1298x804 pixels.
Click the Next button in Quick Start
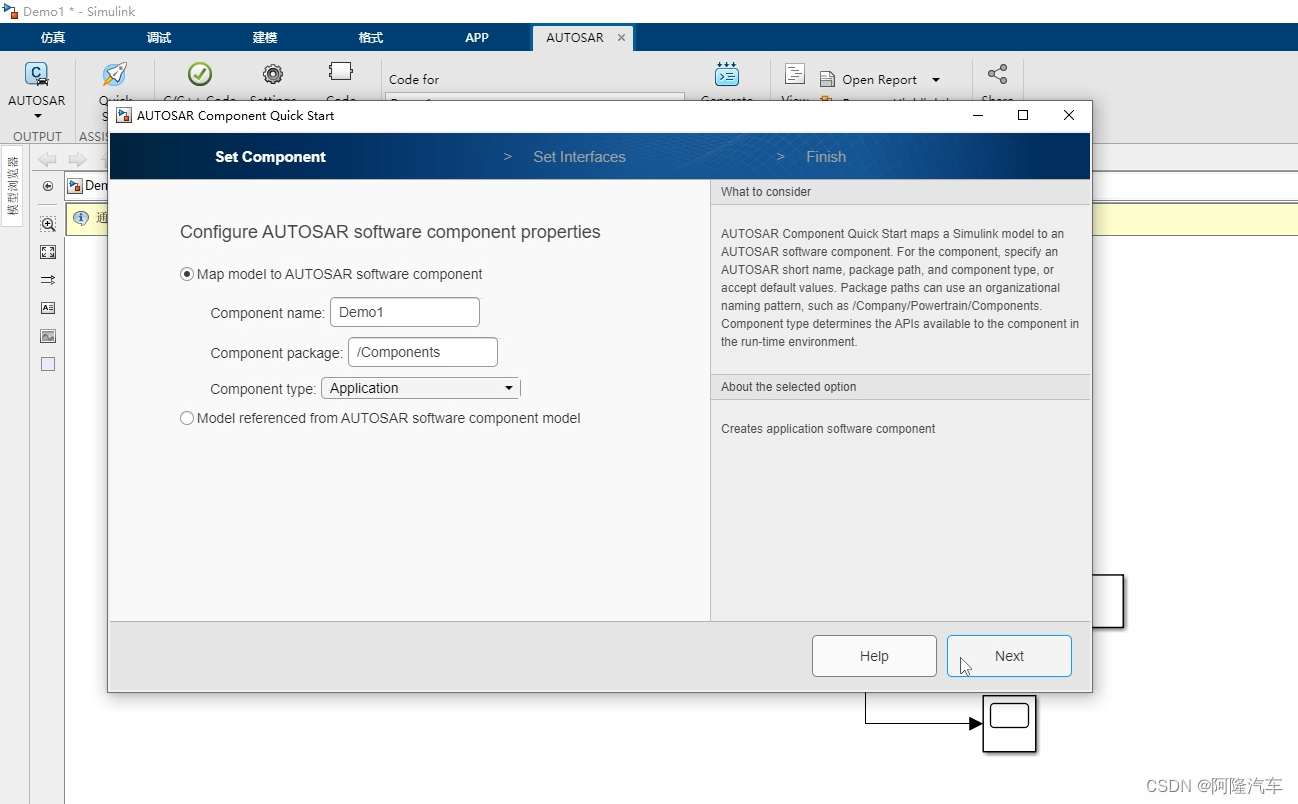[x=1009, y=655]
